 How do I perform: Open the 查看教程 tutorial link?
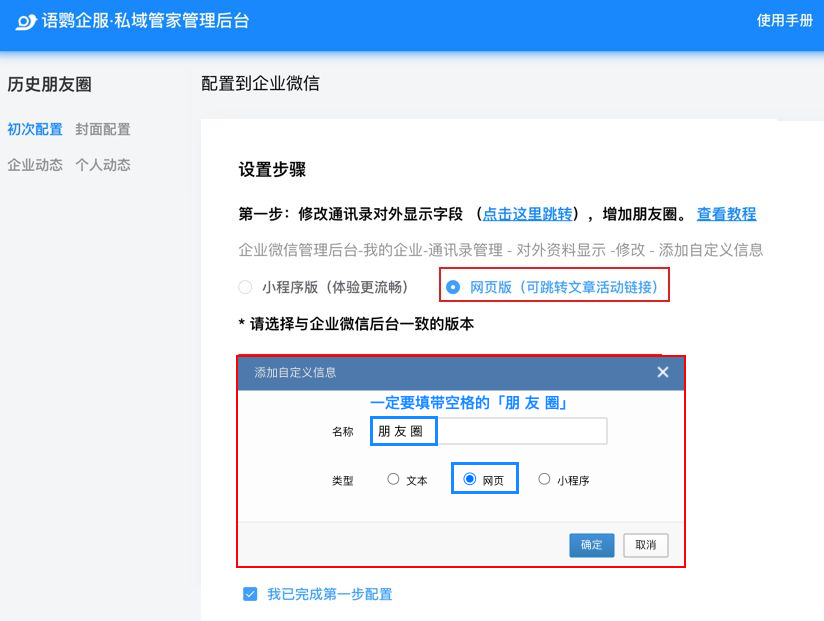(726, 214)
